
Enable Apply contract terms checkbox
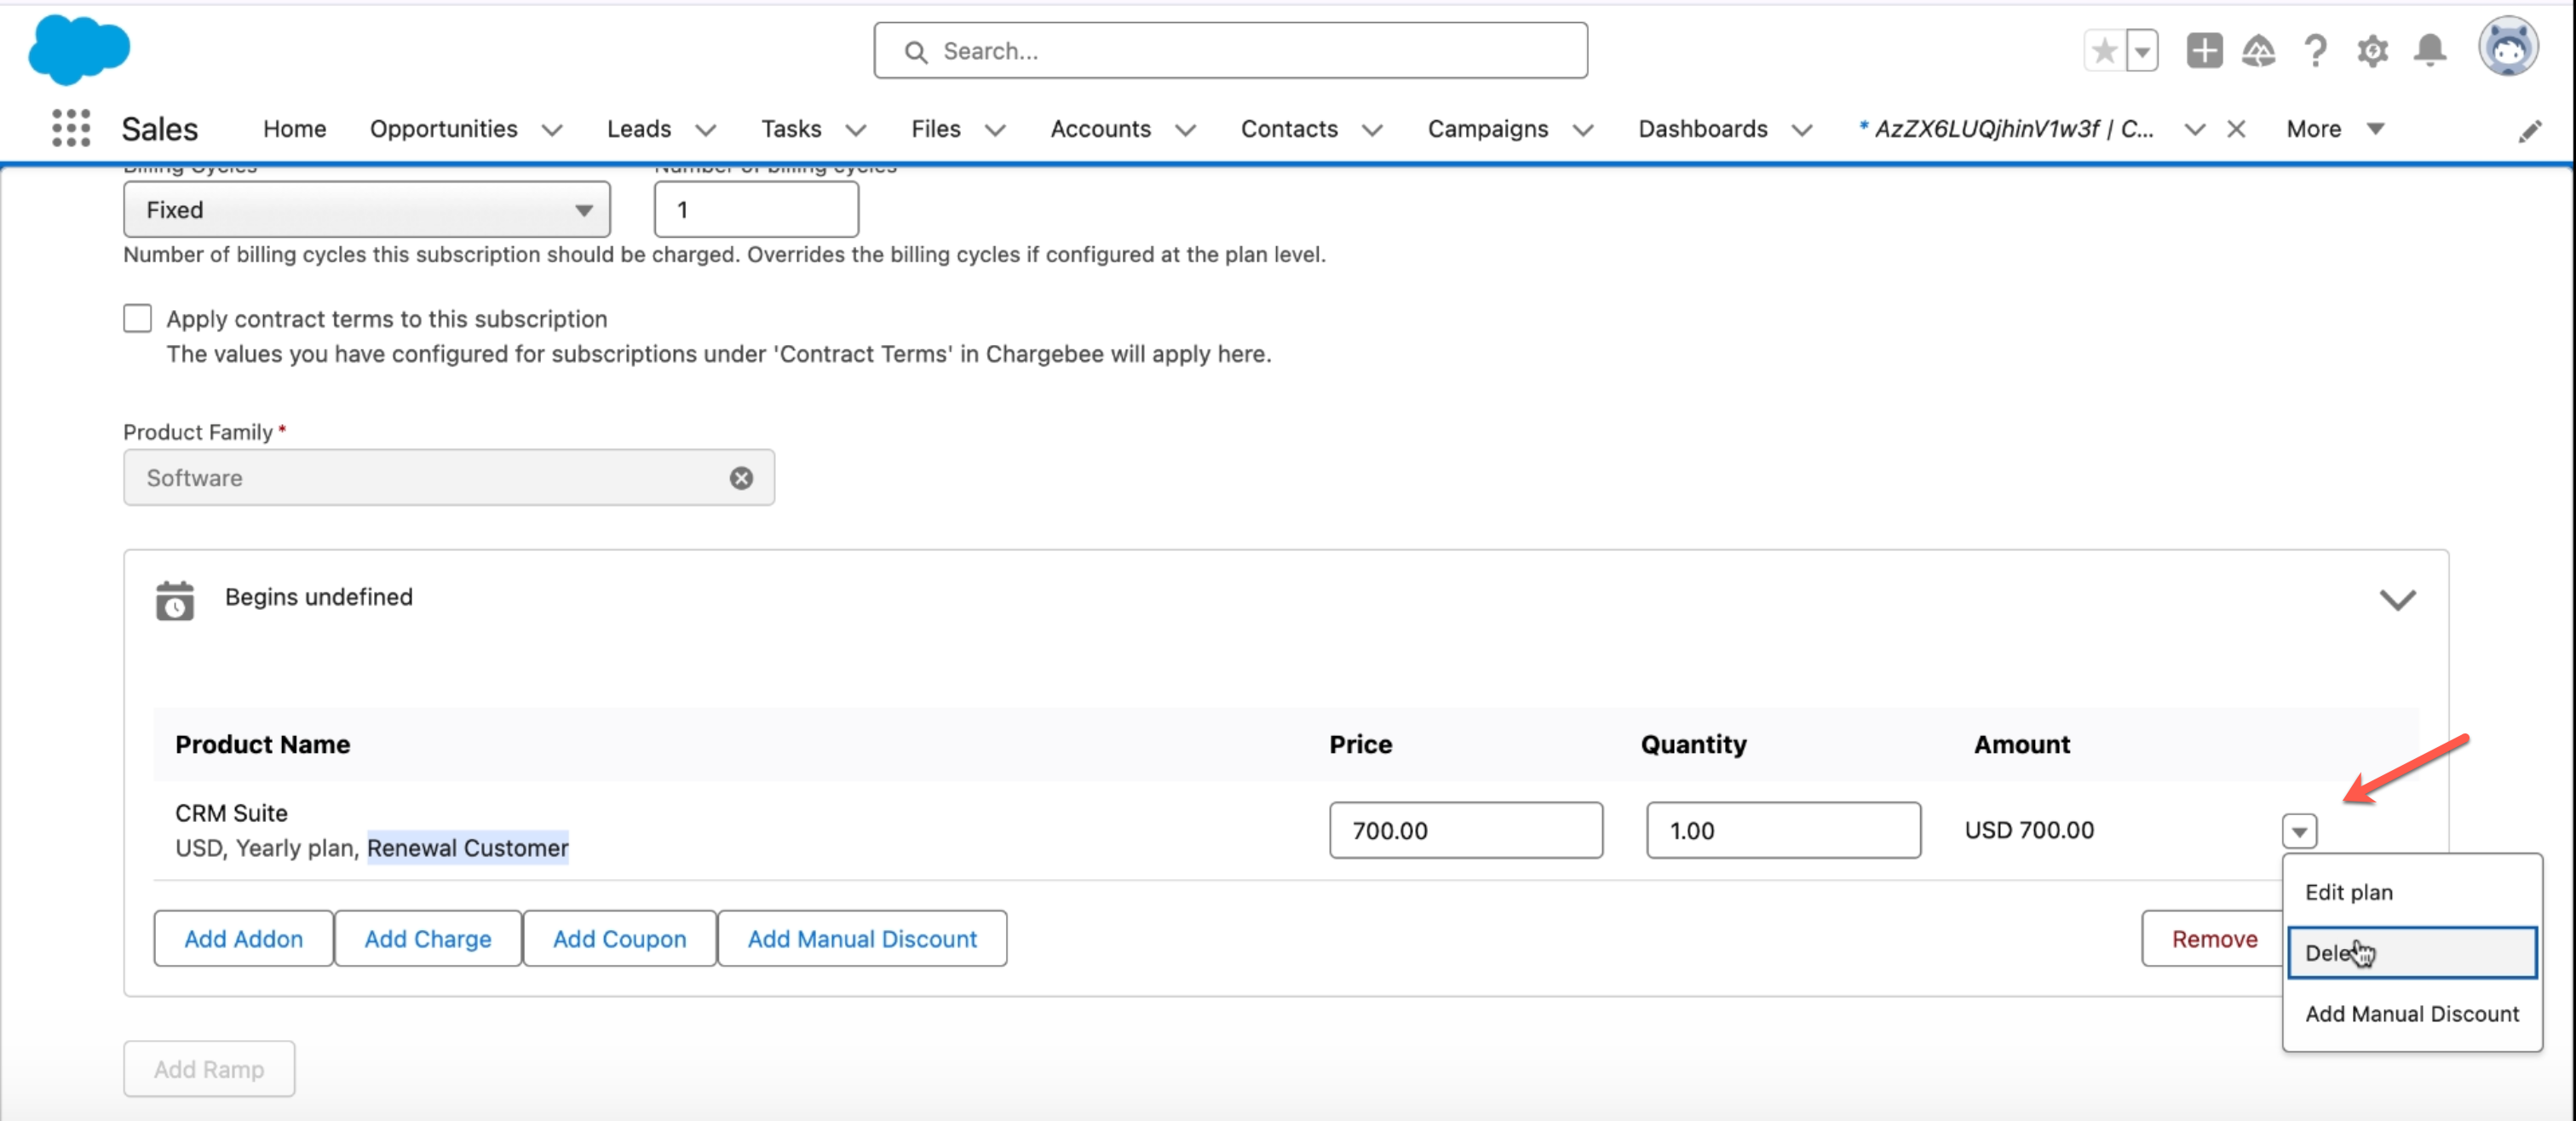click(137, 319)
